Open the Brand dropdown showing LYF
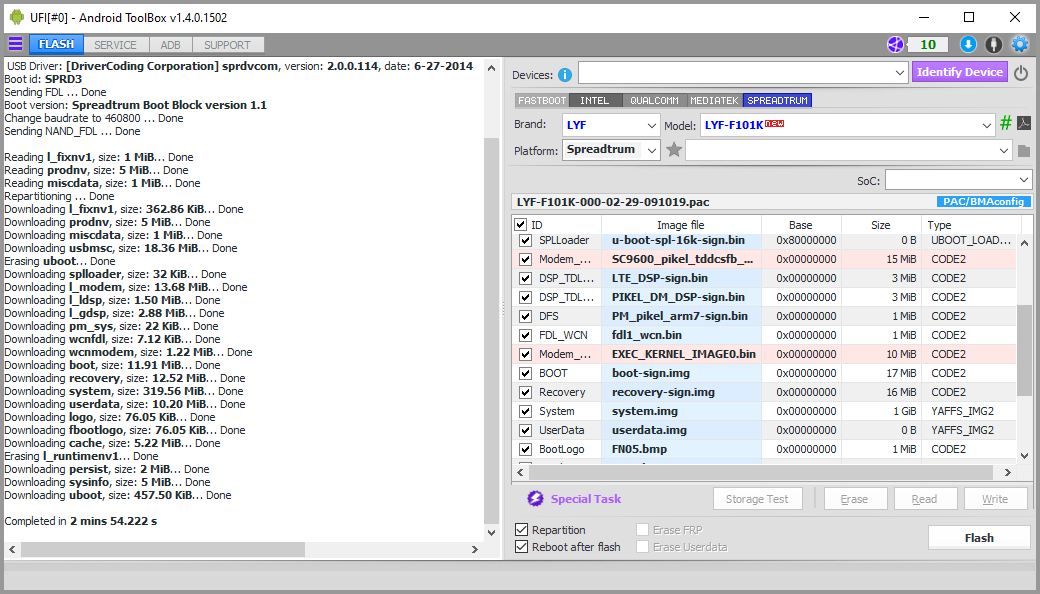The height and width of the screenshot is (594, 1040). [x=610, y=125]
